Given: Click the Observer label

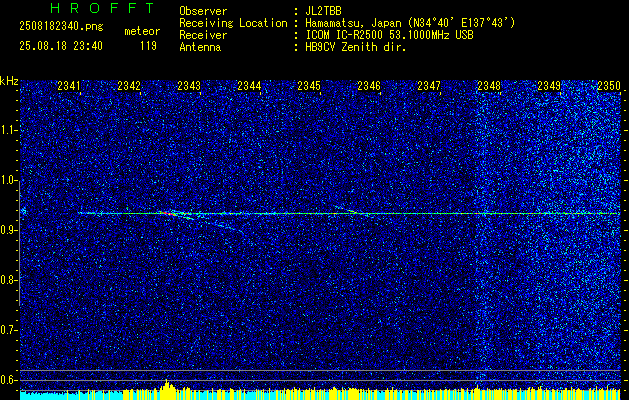Looking at the screenshot, I should tap(203, 11).
